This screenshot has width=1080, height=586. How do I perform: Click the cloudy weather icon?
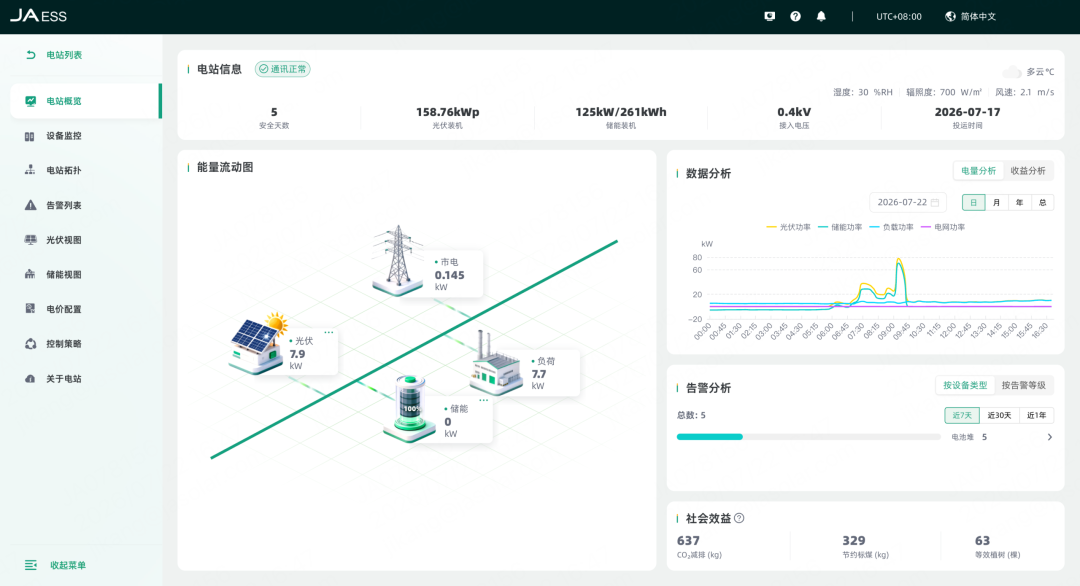click(1012, 71)
